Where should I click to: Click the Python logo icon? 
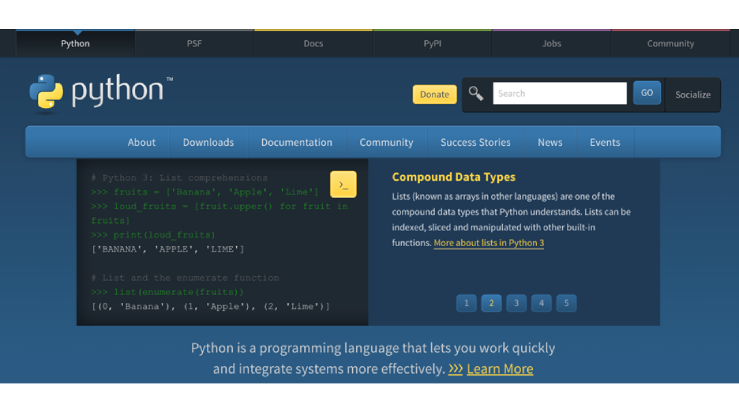coord(46,92)
